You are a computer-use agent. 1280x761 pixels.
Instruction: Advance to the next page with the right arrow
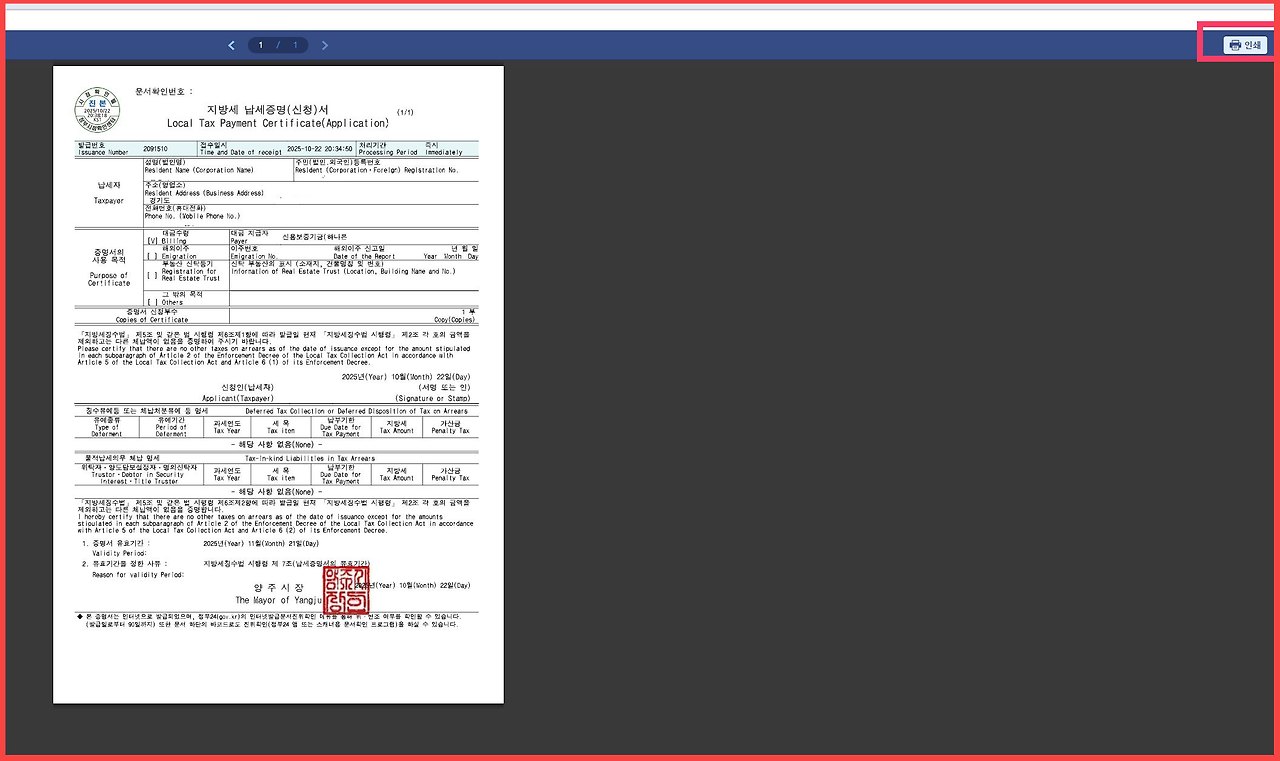324,45
